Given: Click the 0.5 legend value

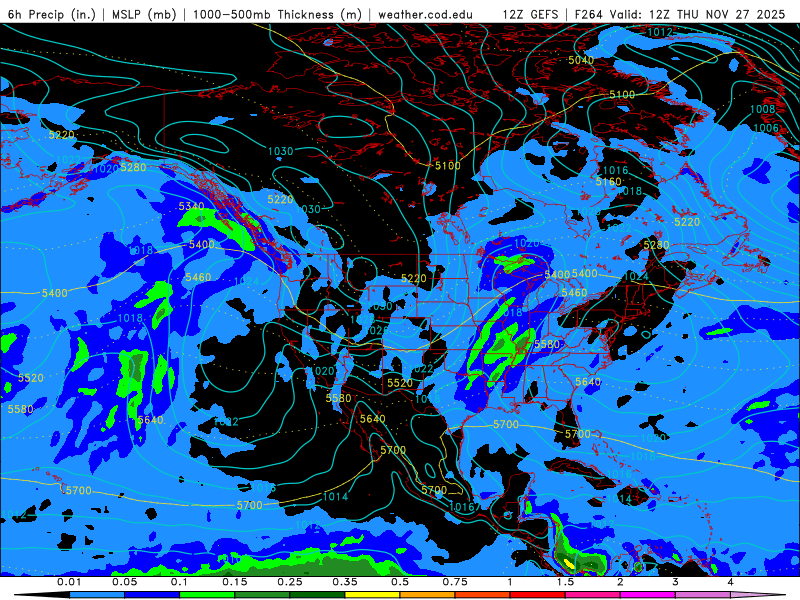Looking at the screenshot, I should (400, 582).
